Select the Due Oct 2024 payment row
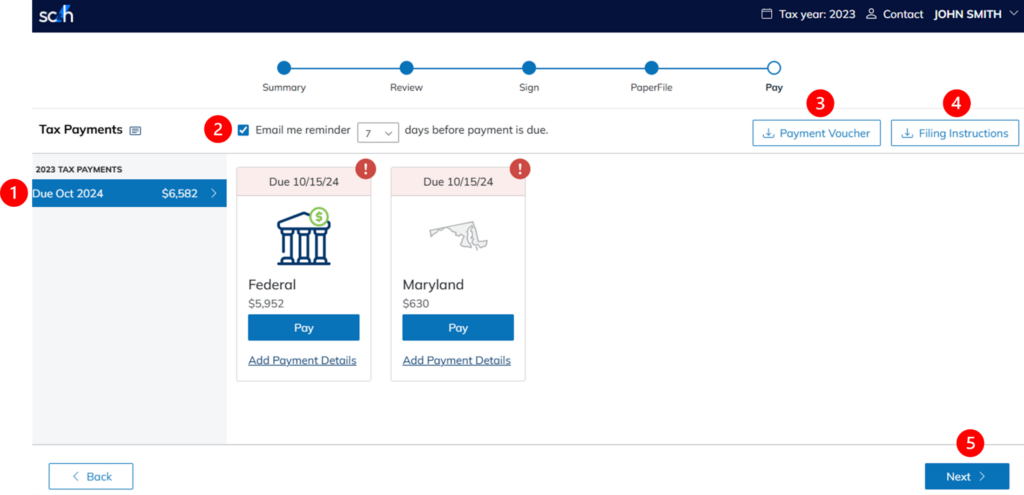This screenshot has height=495, width=1024. tap(128, 194)
